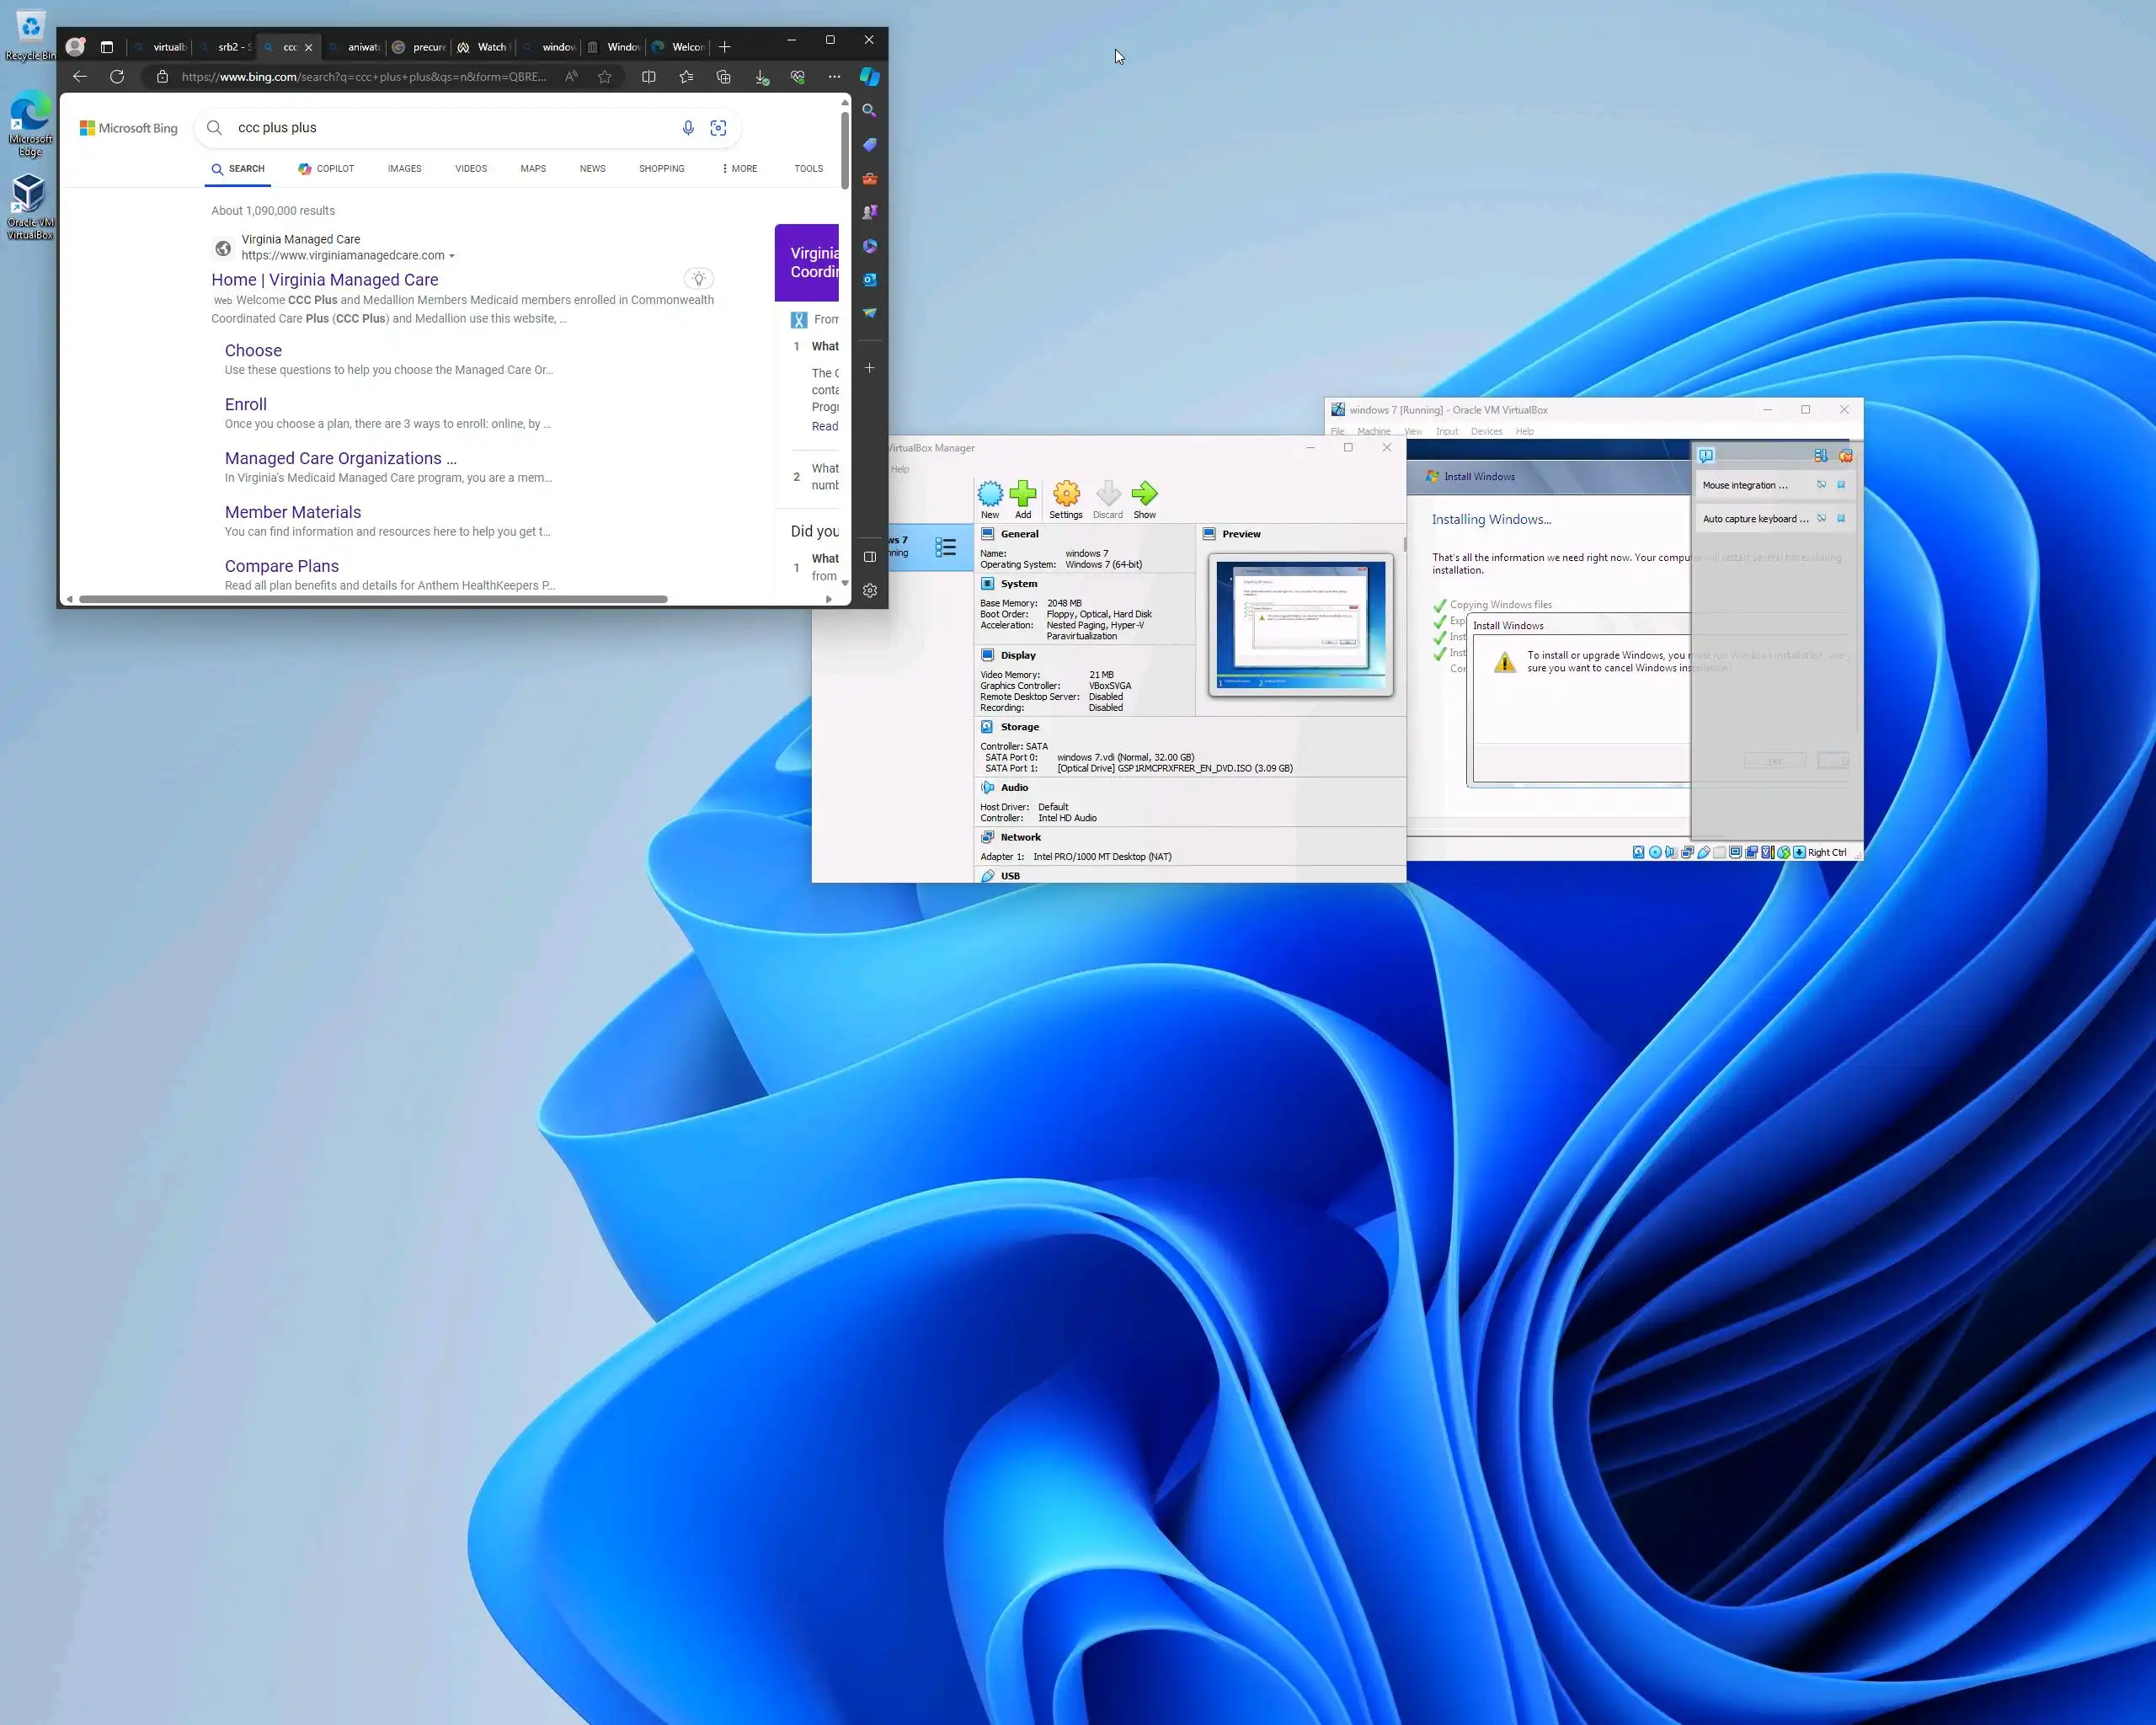The height and width of the screenshot is (1725, 2156).
Task: Click the Bing horizontal scrollbar thumb
Action: click(372, 599)
